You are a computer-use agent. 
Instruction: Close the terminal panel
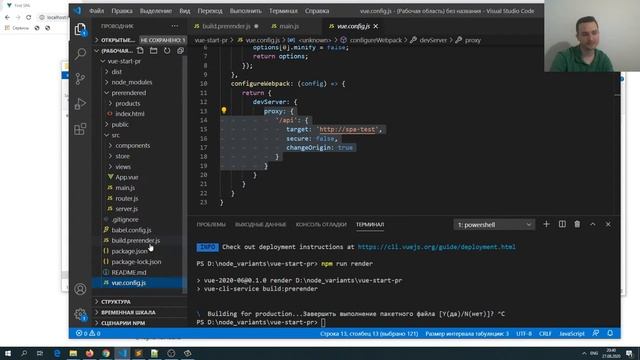click(608, 224)
